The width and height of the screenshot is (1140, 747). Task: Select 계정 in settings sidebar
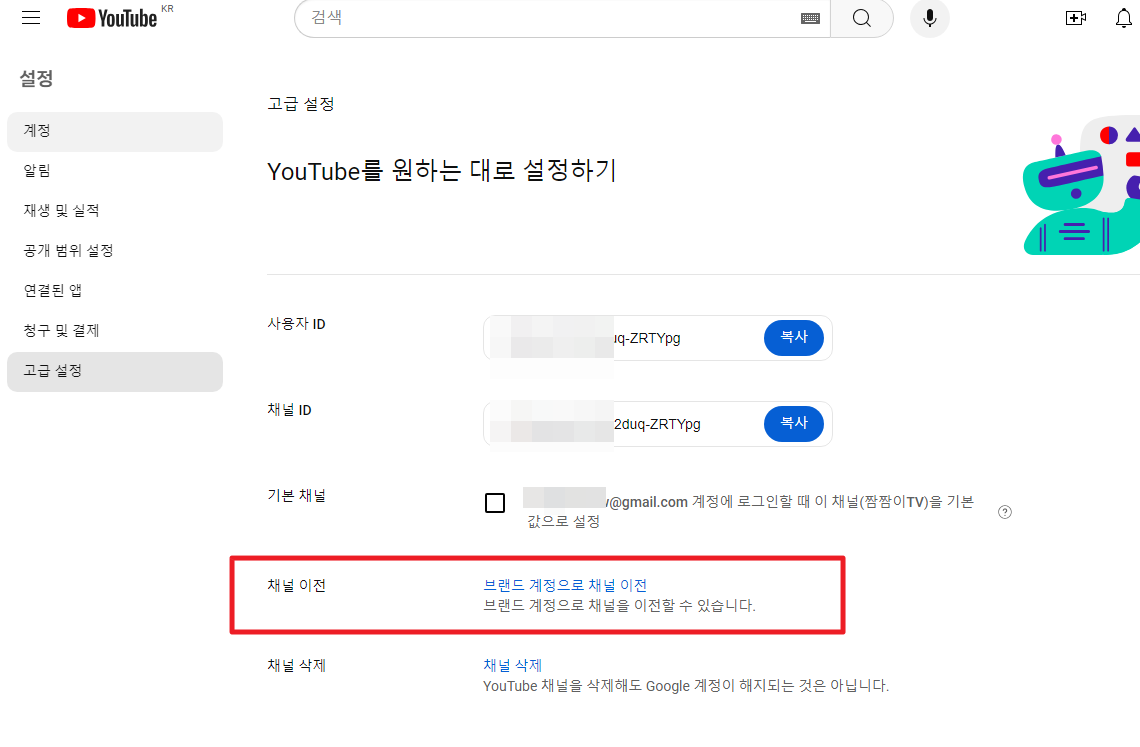point(115,132)
